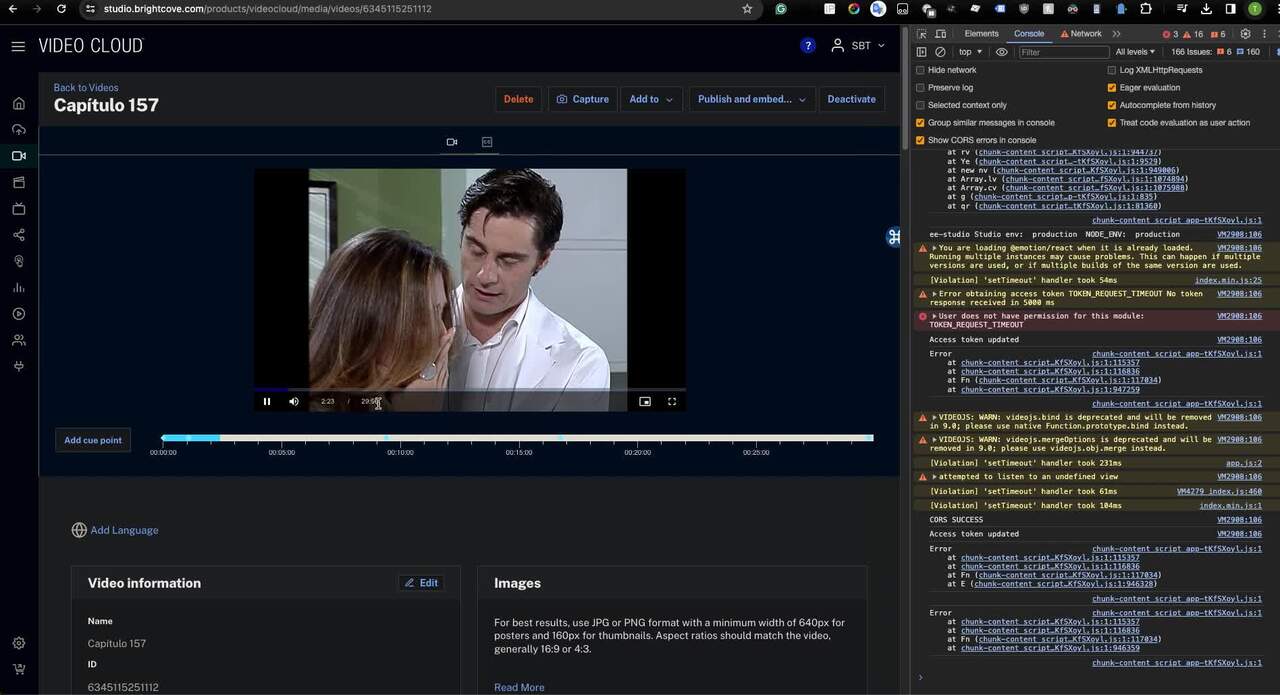
Task: Open the Audience people module icon
Action: point(18,340)
